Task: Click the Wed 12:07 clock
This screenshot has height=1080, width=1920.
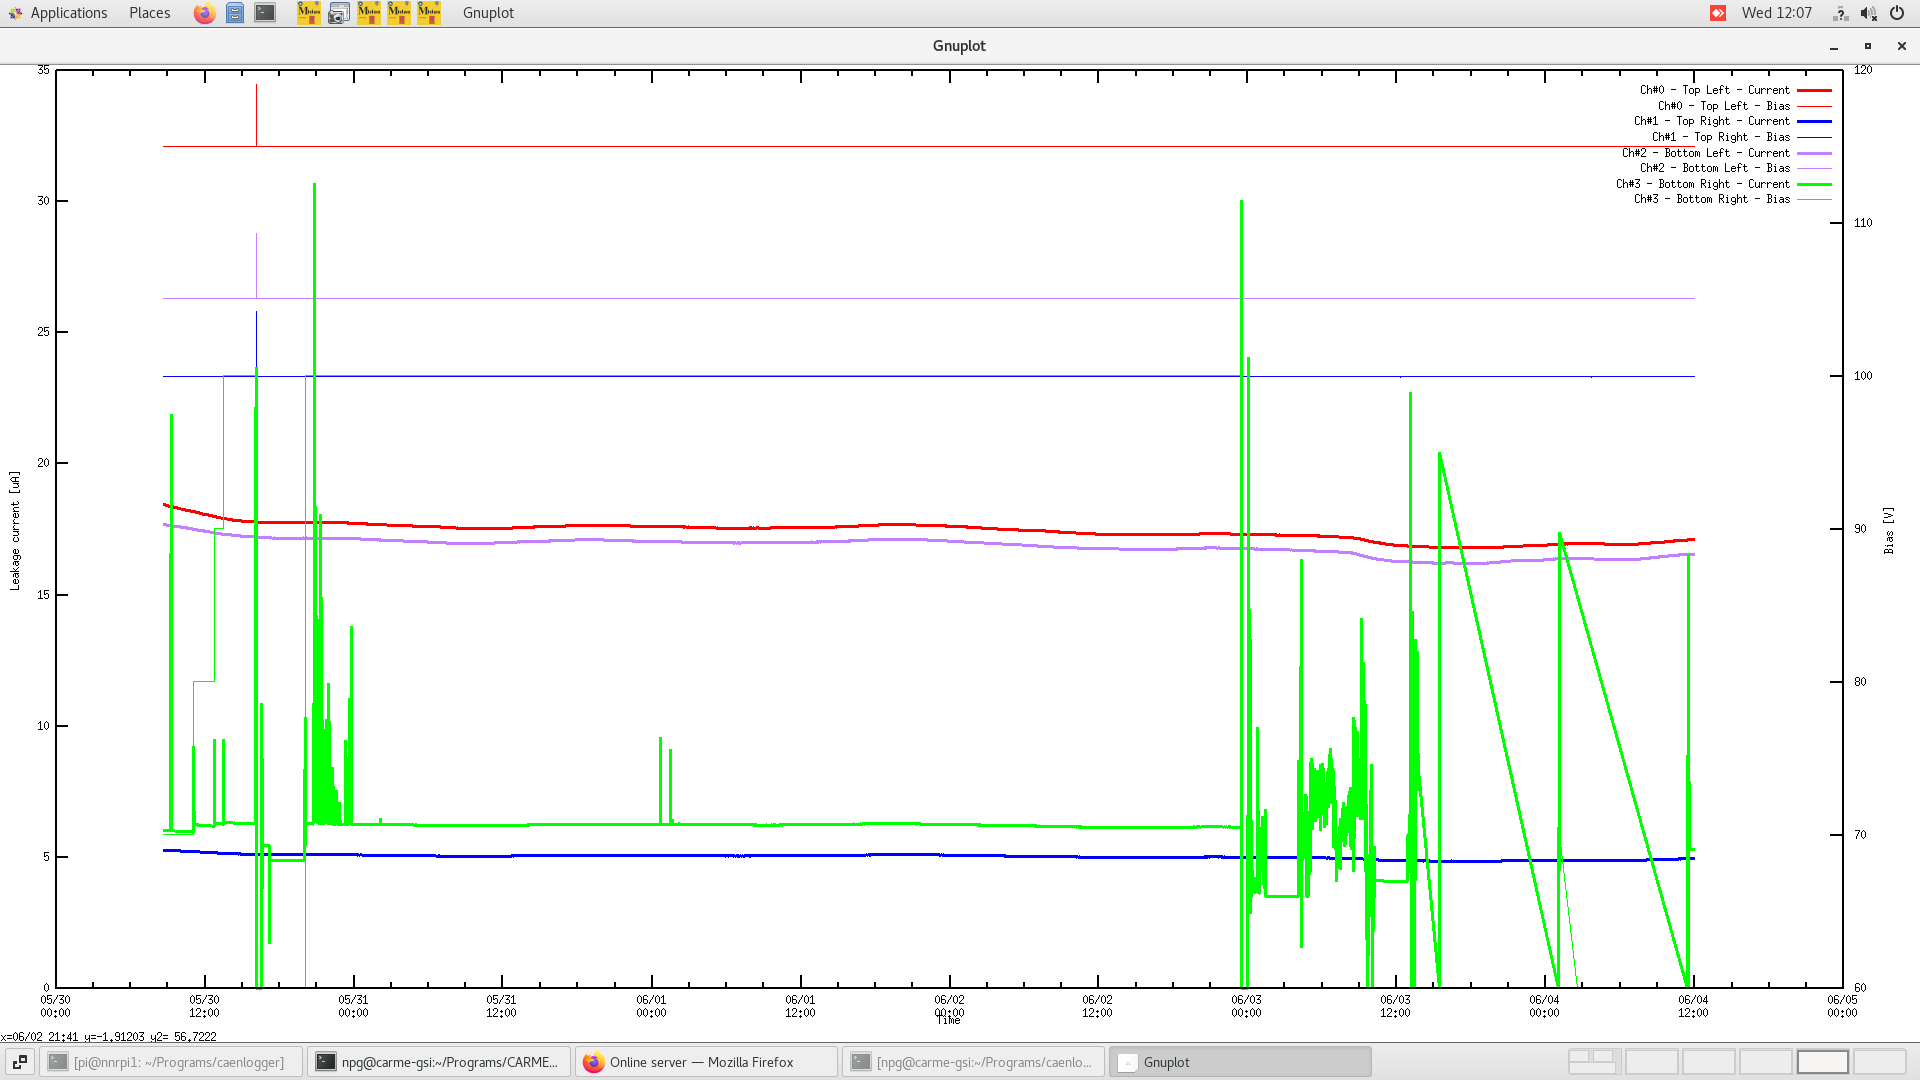Action: 1776,13
